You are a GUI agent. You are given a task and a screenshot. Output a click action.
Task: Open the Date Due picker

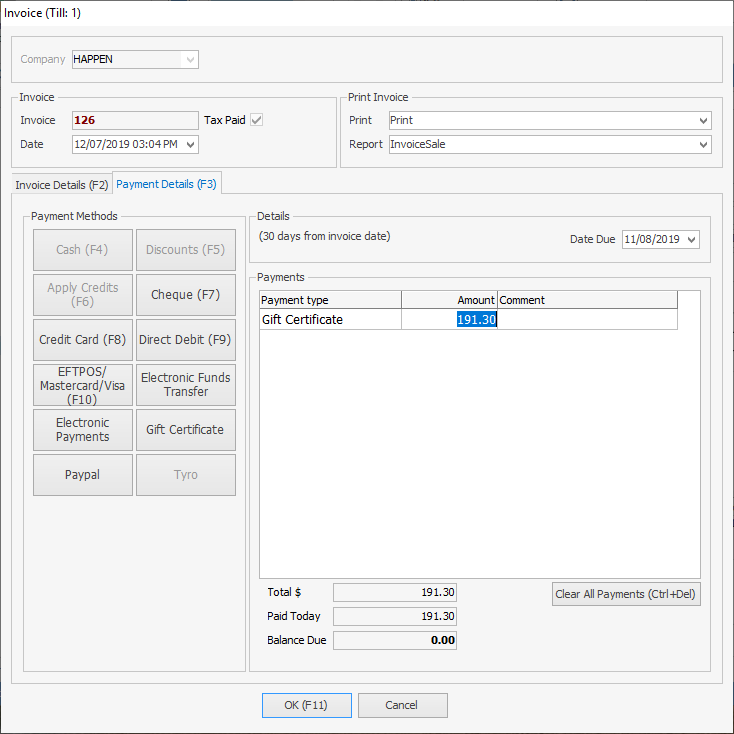click(x=692, y=240)
